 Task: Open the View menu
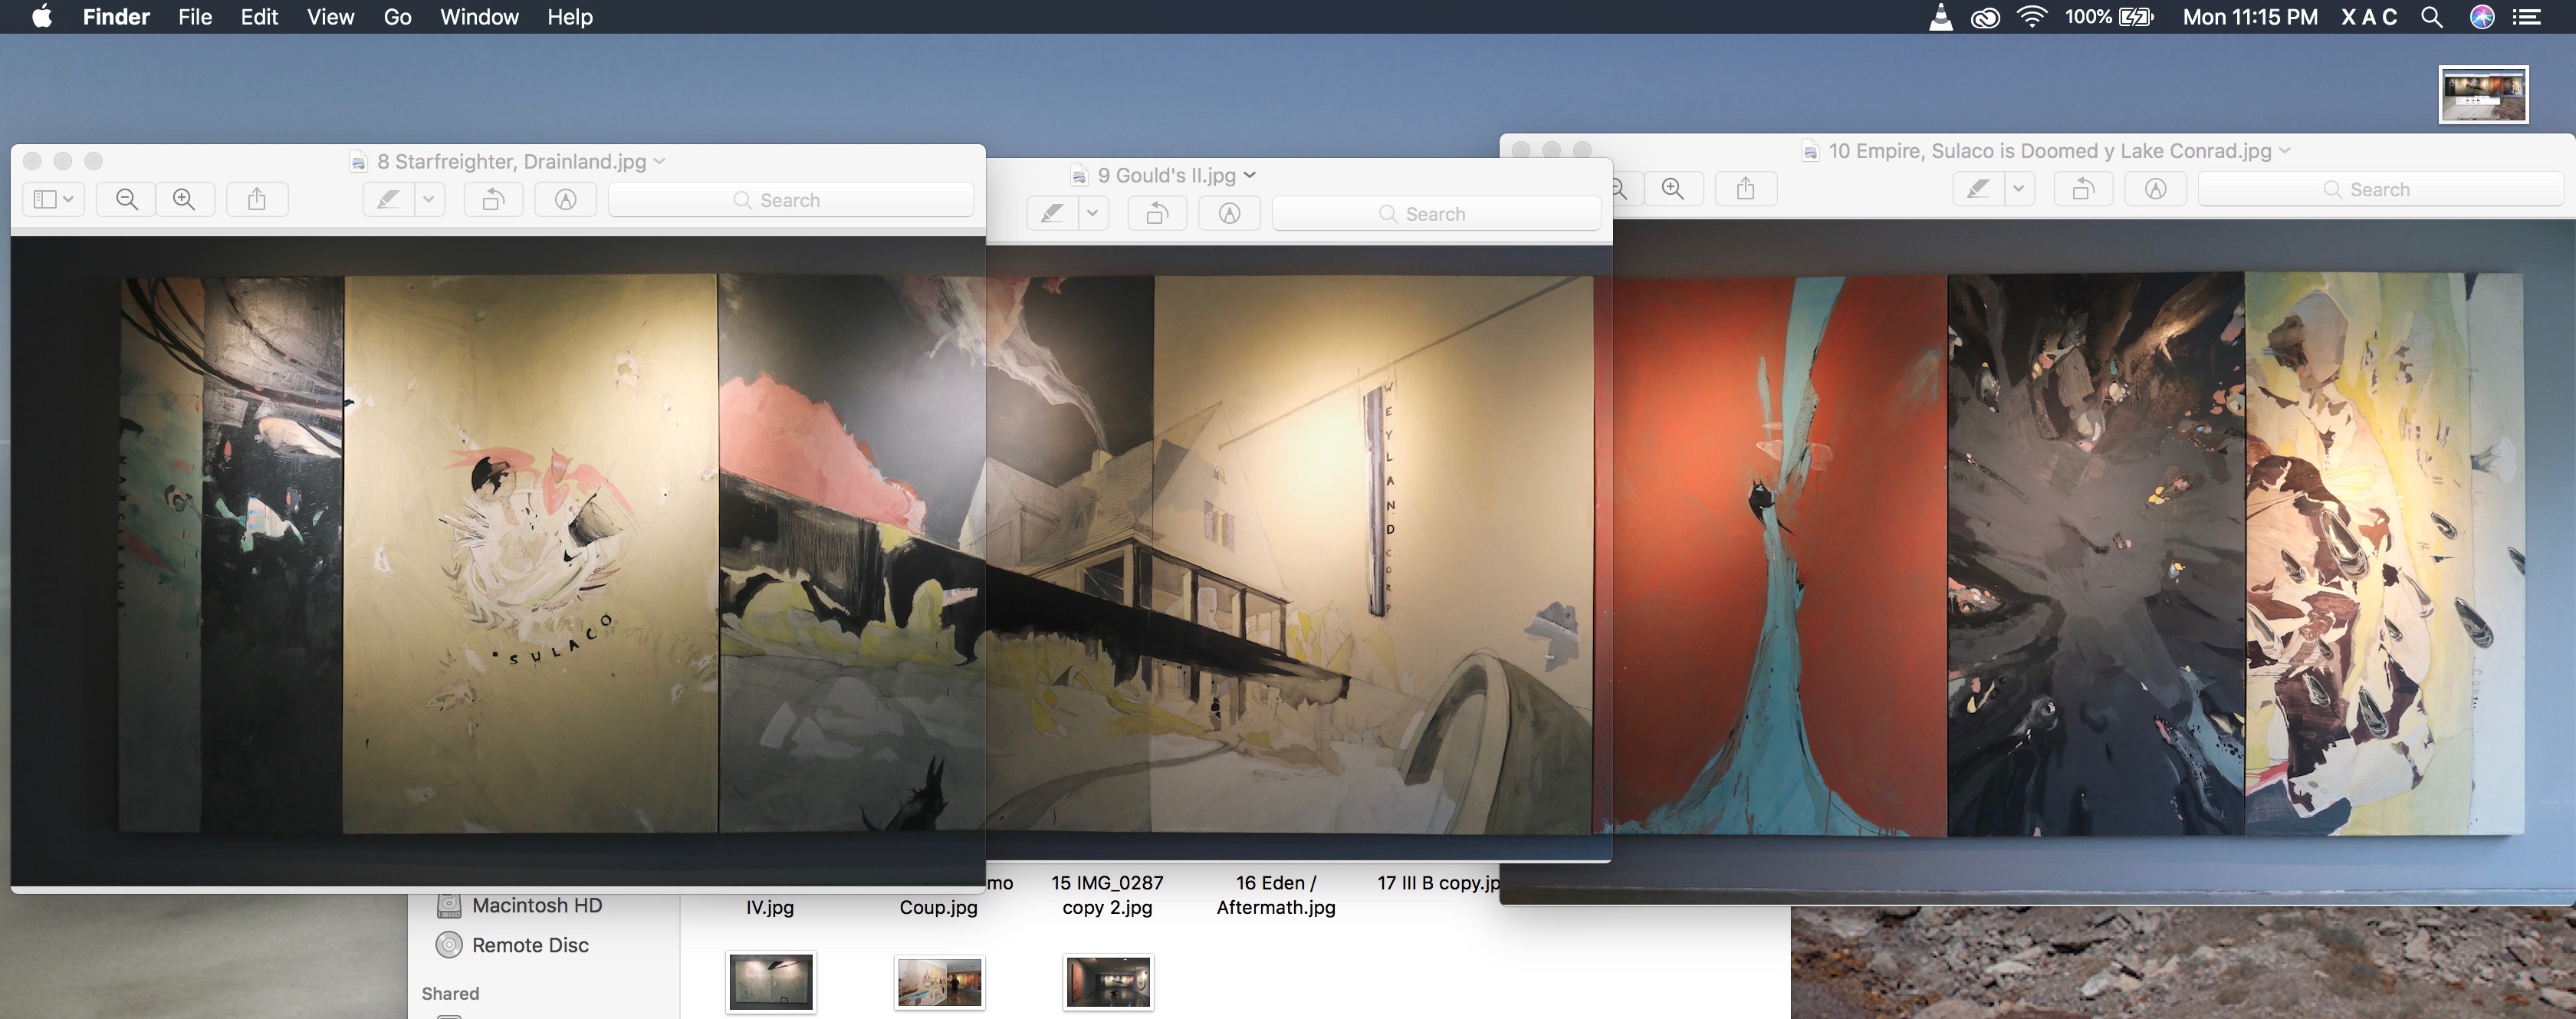tap(330, 17)
